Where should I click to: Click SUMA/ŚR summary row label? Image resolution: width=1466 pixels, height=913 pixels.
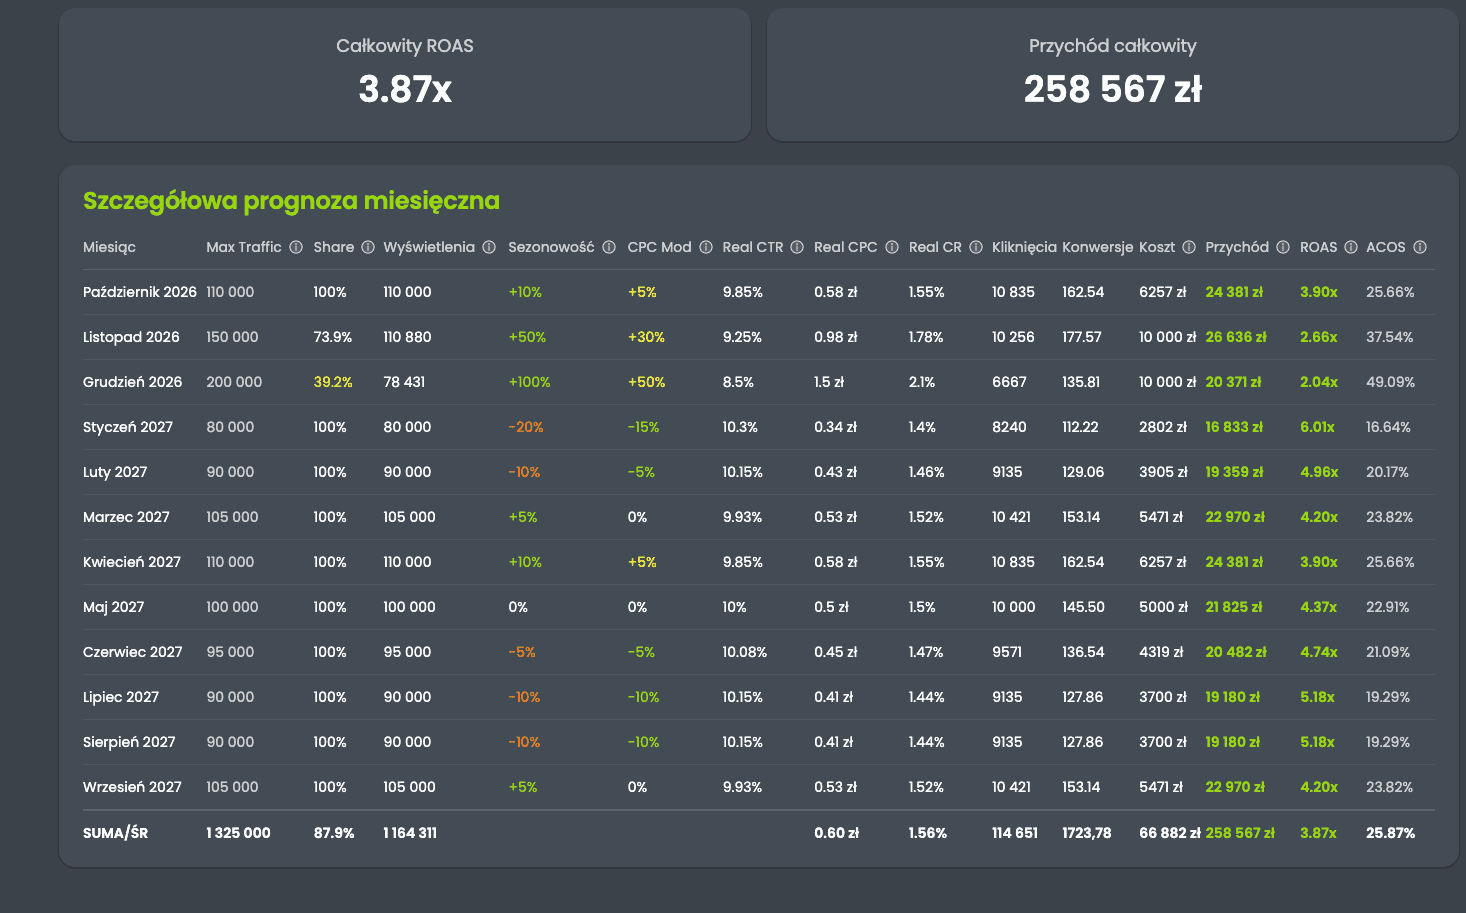coord(115,833)
